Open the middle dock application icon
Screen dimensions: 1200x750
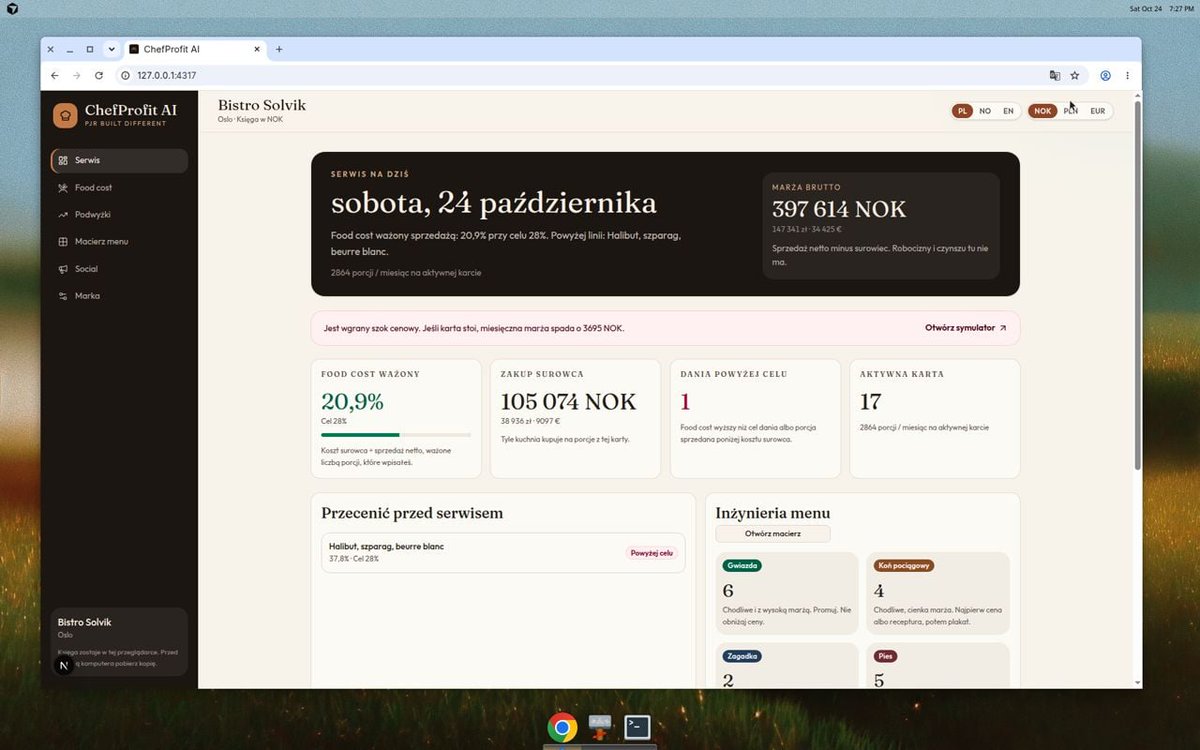tap(600, 727)
